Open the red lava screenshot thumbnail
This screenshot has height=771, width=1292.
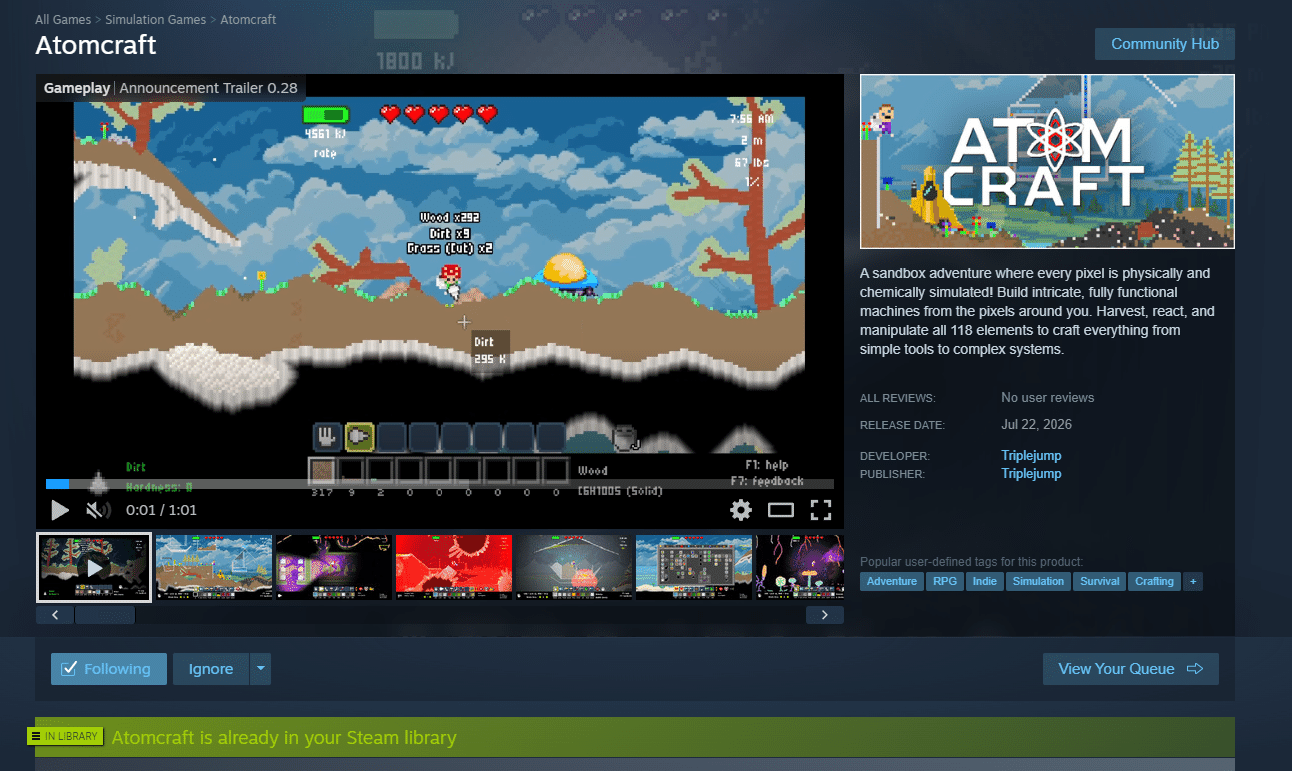(x=454, y=567)
